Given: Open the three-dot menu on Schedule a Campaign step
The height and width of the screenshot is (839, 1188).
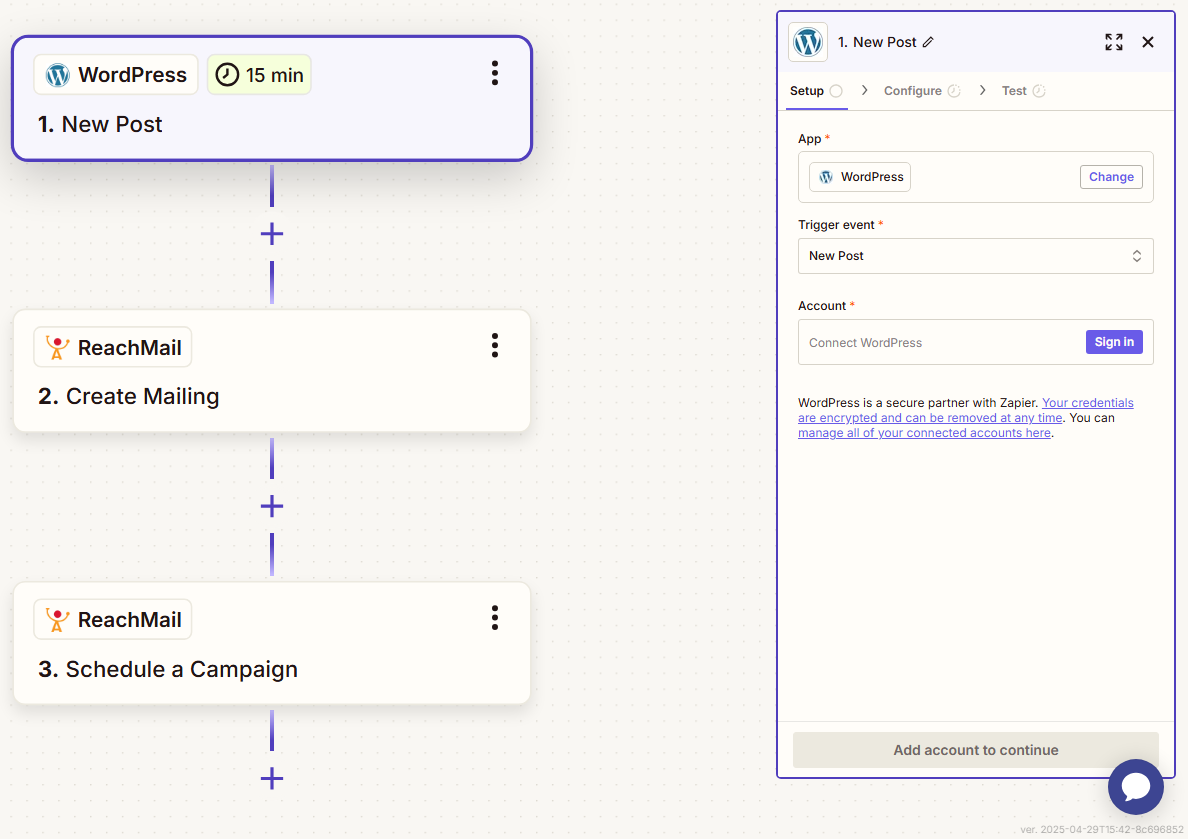Looking at the screenshot, I should click(495, 618).
